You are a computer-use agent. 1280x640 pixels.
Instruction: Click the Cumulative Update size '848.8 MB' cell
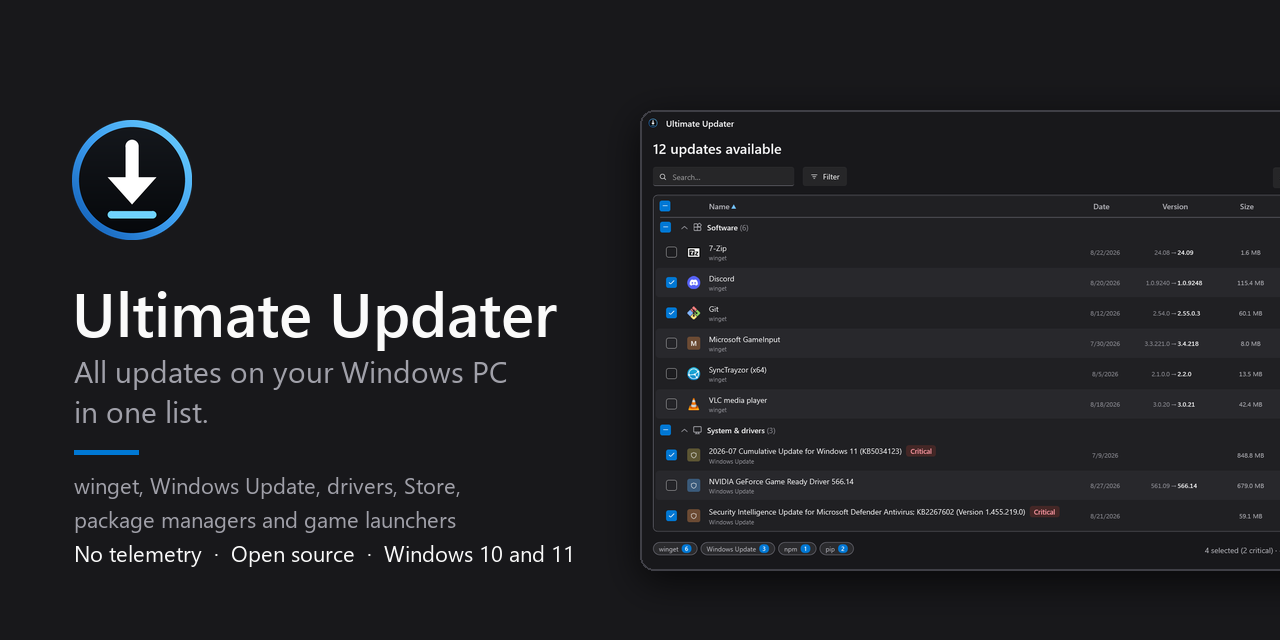1251,455
